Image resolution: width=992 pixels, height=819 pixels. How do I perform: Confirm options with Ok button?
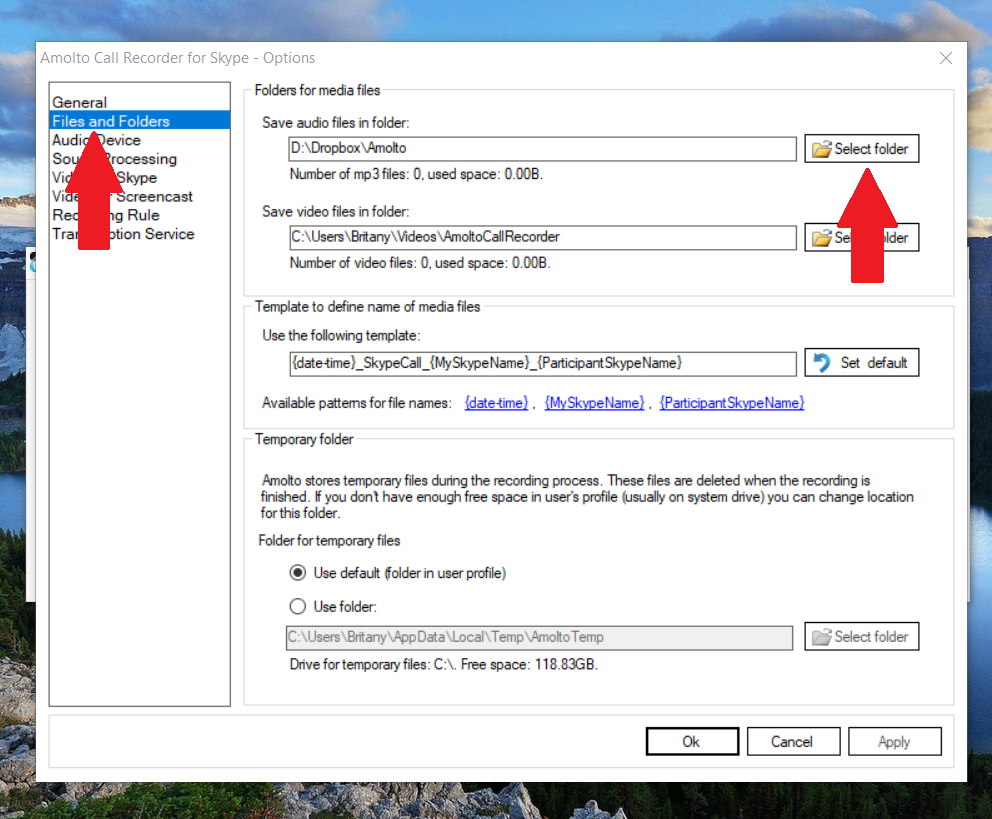[692, 741]
